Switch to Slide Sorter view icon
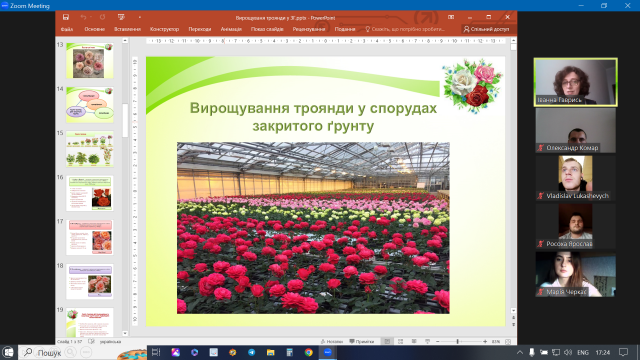 (x=400, y=342)
